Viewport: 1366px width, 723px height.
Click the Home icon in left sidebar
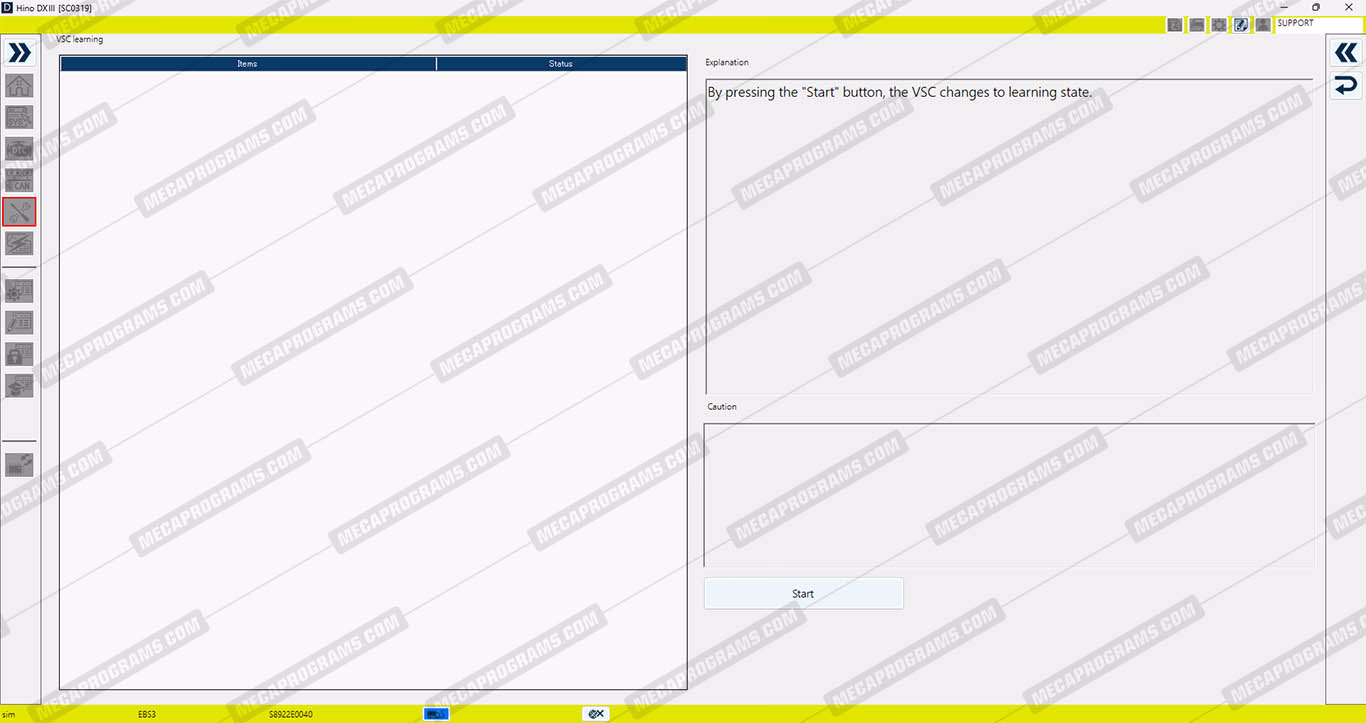point(19,86)
